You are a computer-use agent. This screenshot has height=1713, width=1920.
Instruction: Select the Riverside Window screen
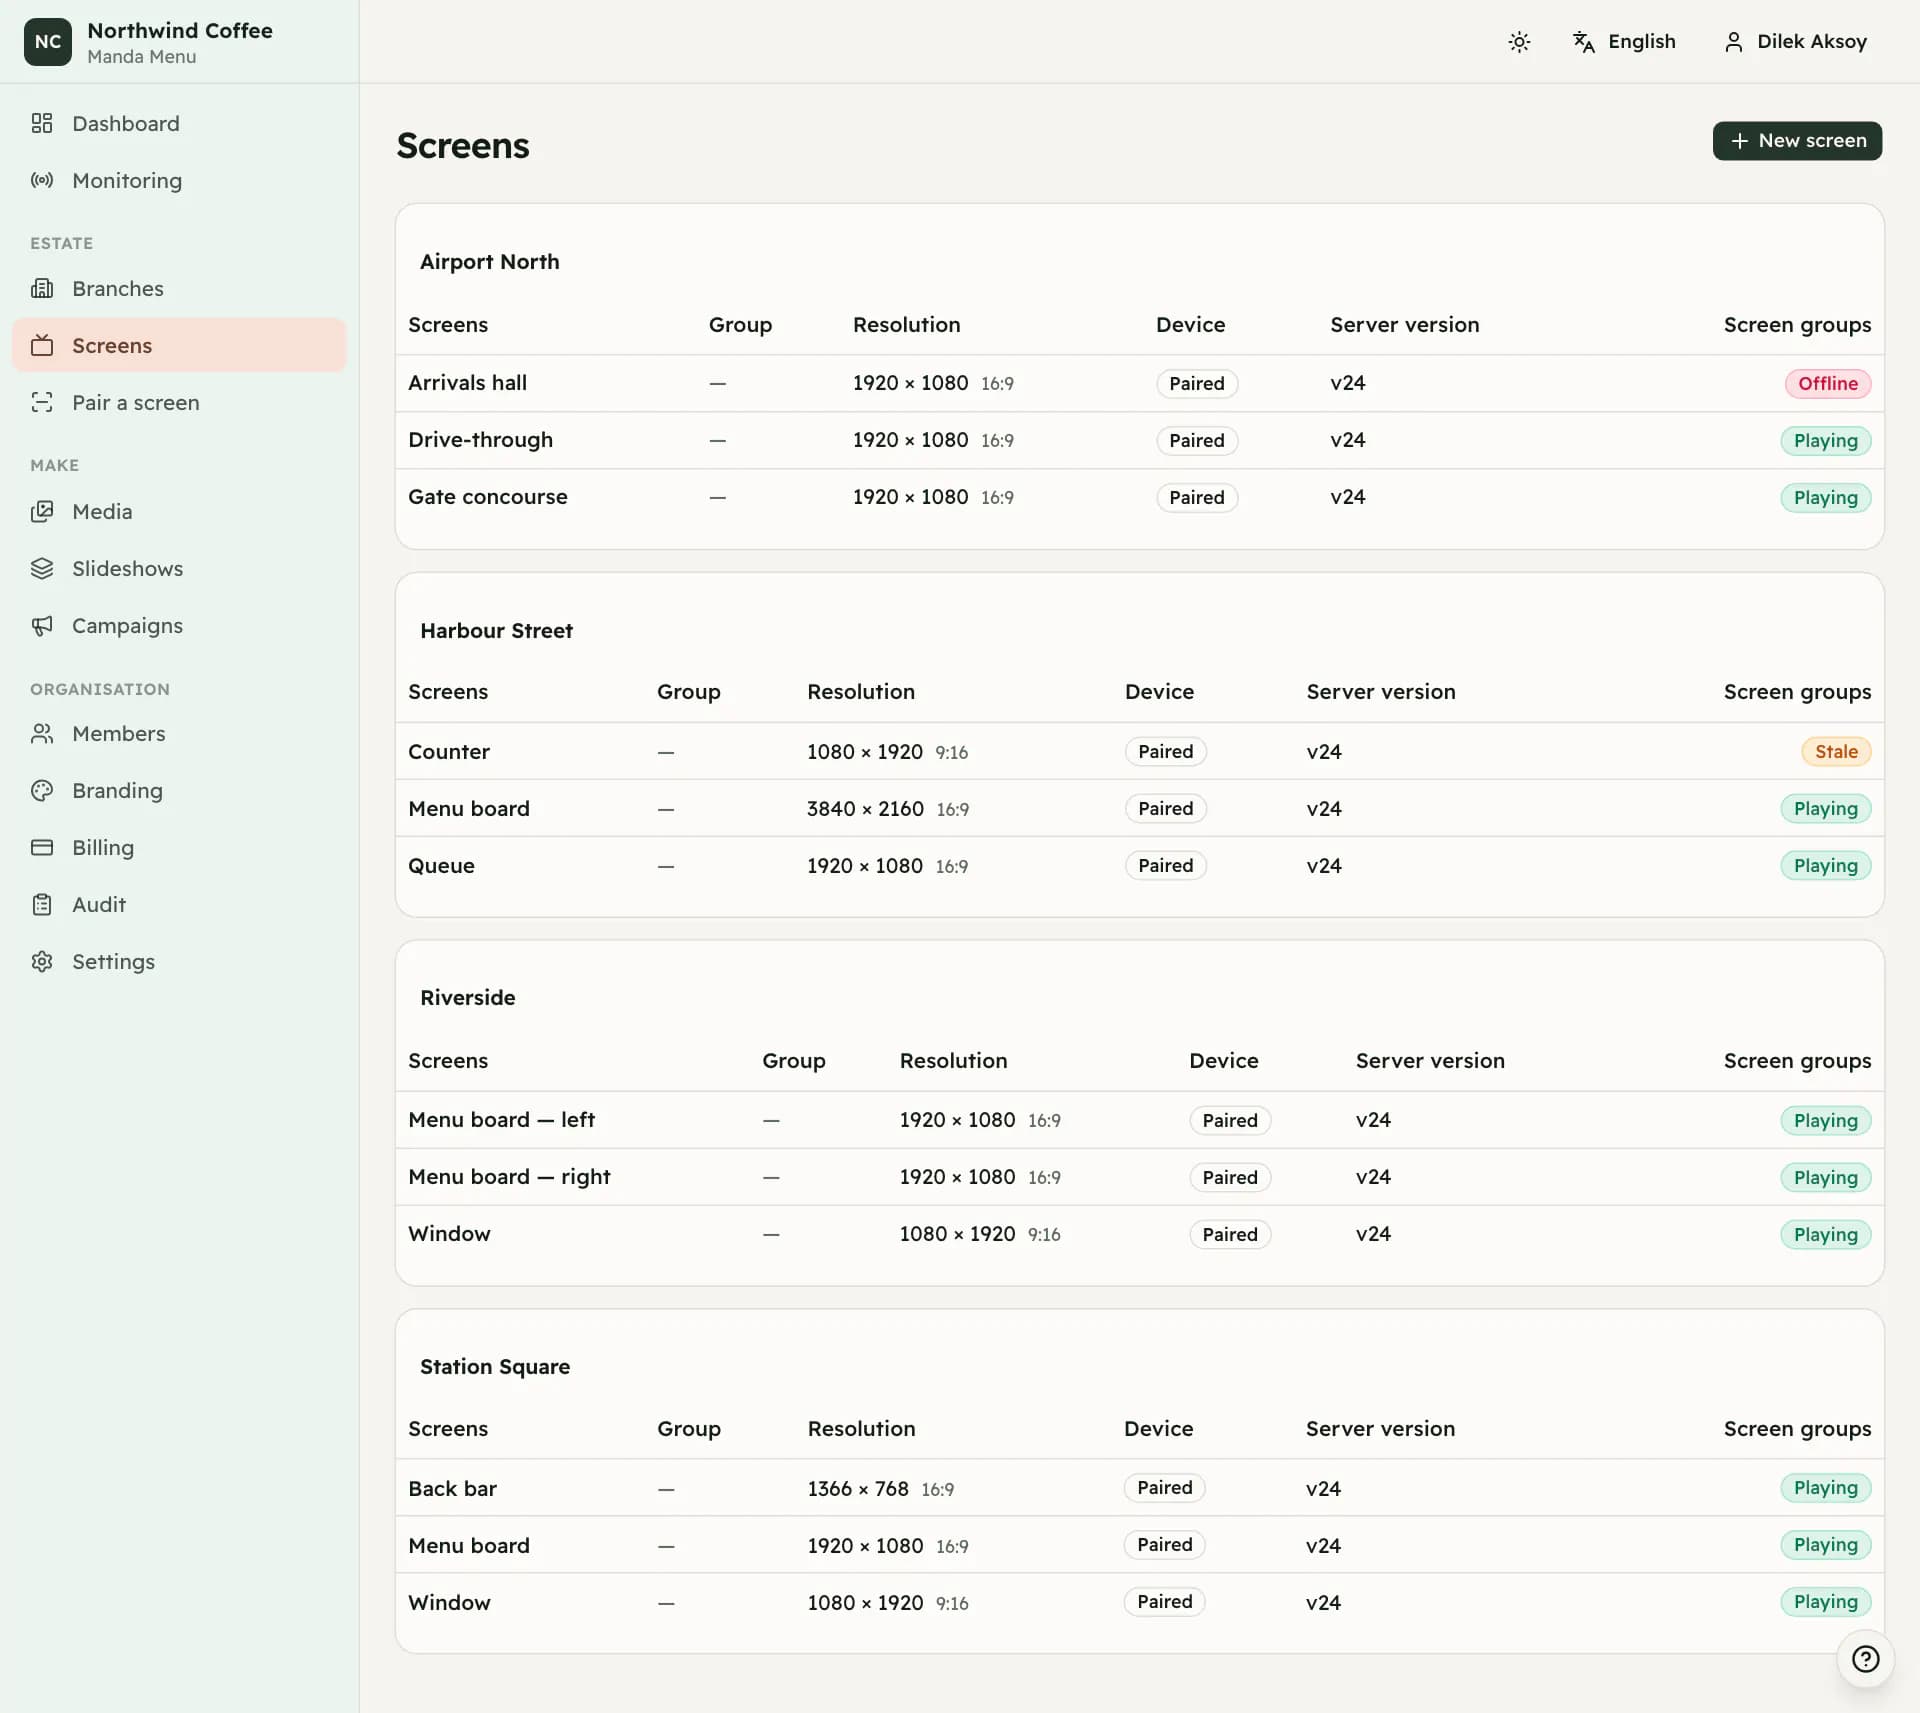[x=449, y=1234]
